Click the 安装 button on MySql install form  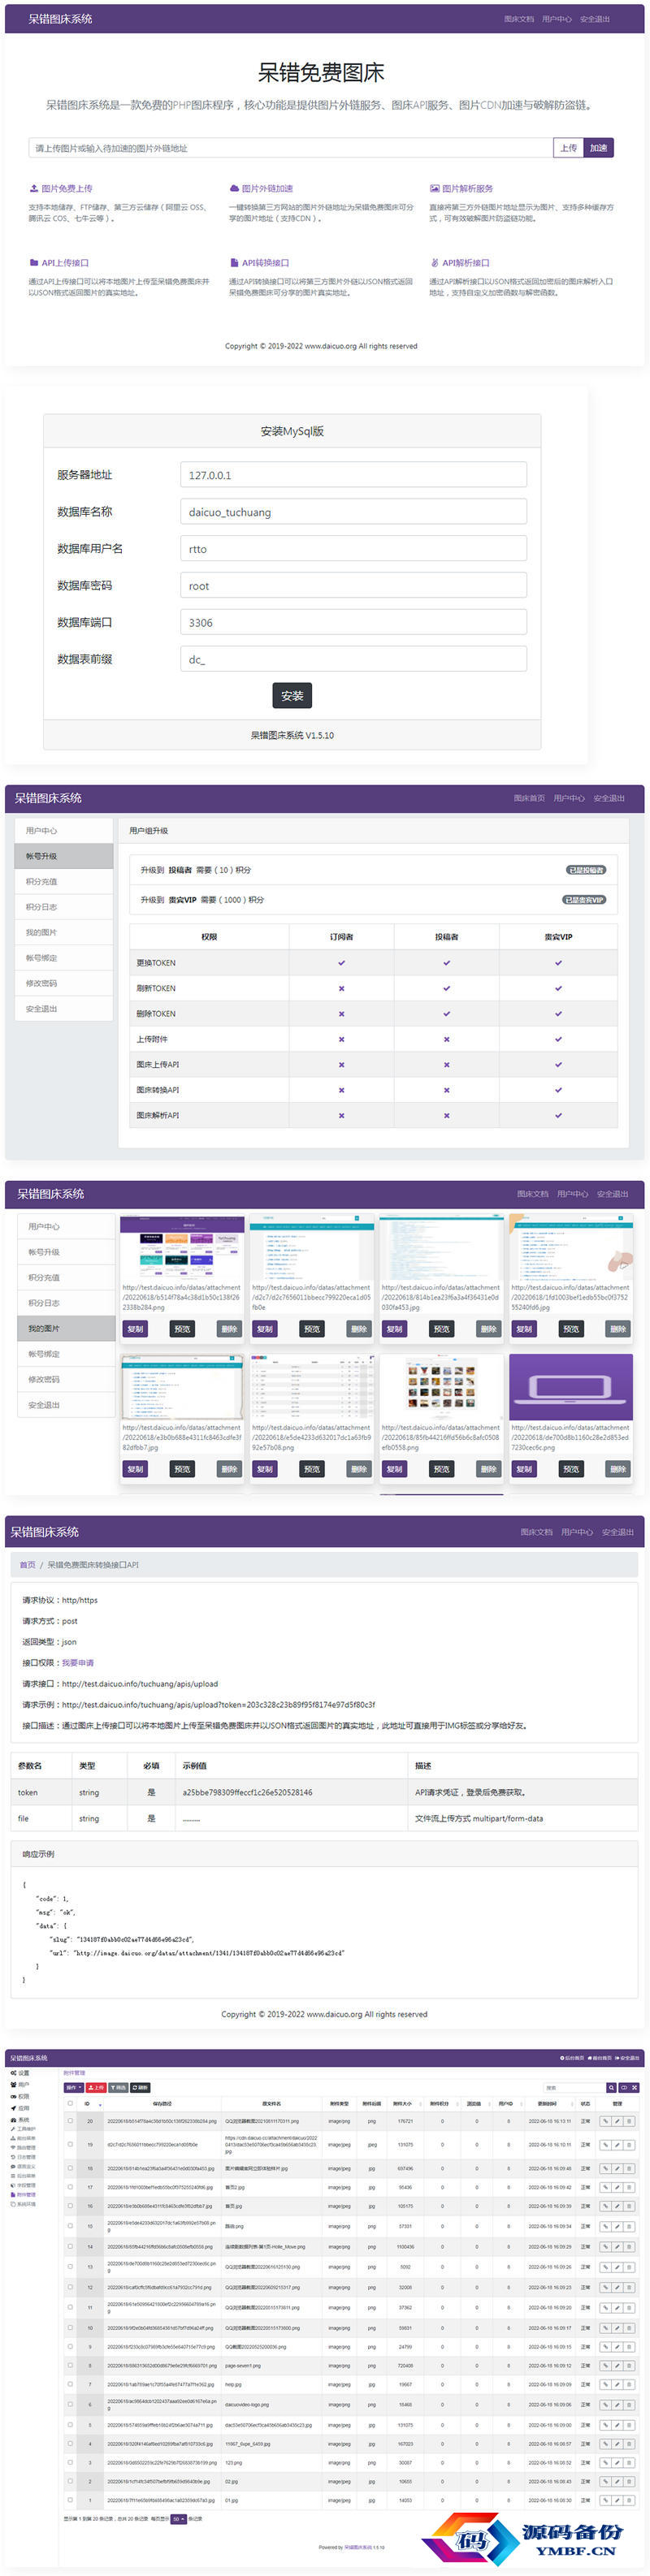point(292,695)
